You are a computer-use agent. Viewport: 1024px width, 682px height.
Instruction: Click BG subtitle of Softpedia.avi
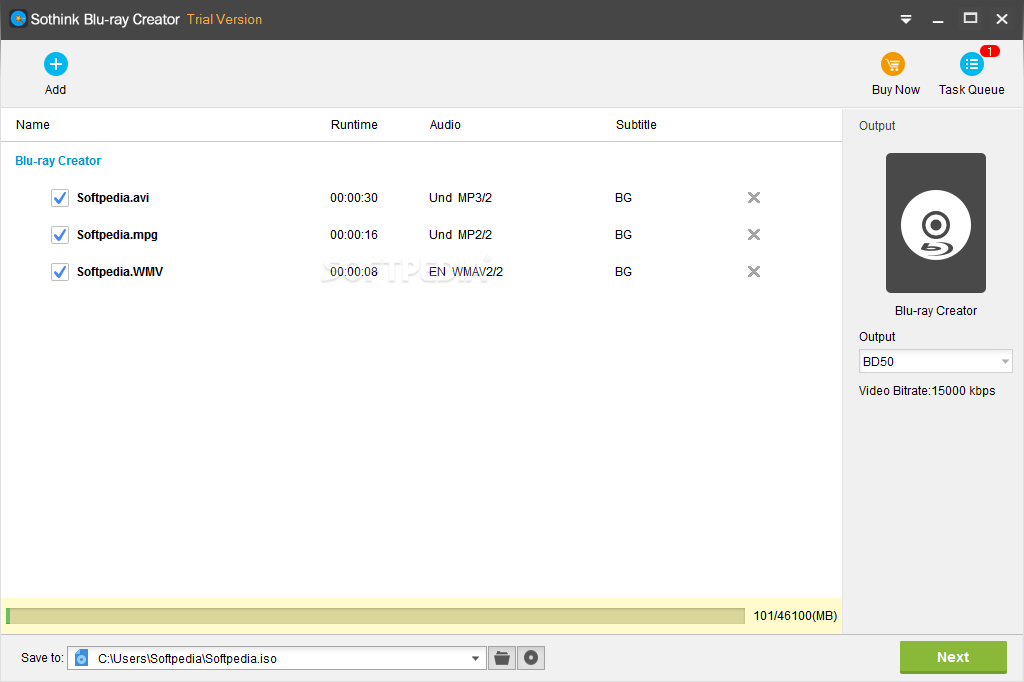(x=623, y=198)
